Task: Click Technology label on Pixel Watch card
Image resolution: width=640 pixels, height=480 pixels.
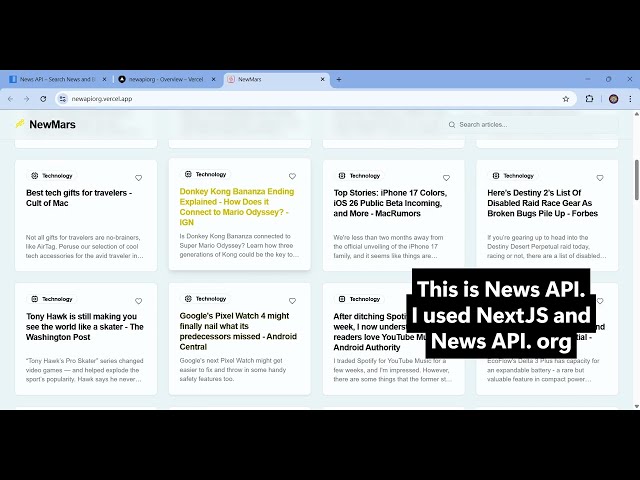Action: coord(211,299)
